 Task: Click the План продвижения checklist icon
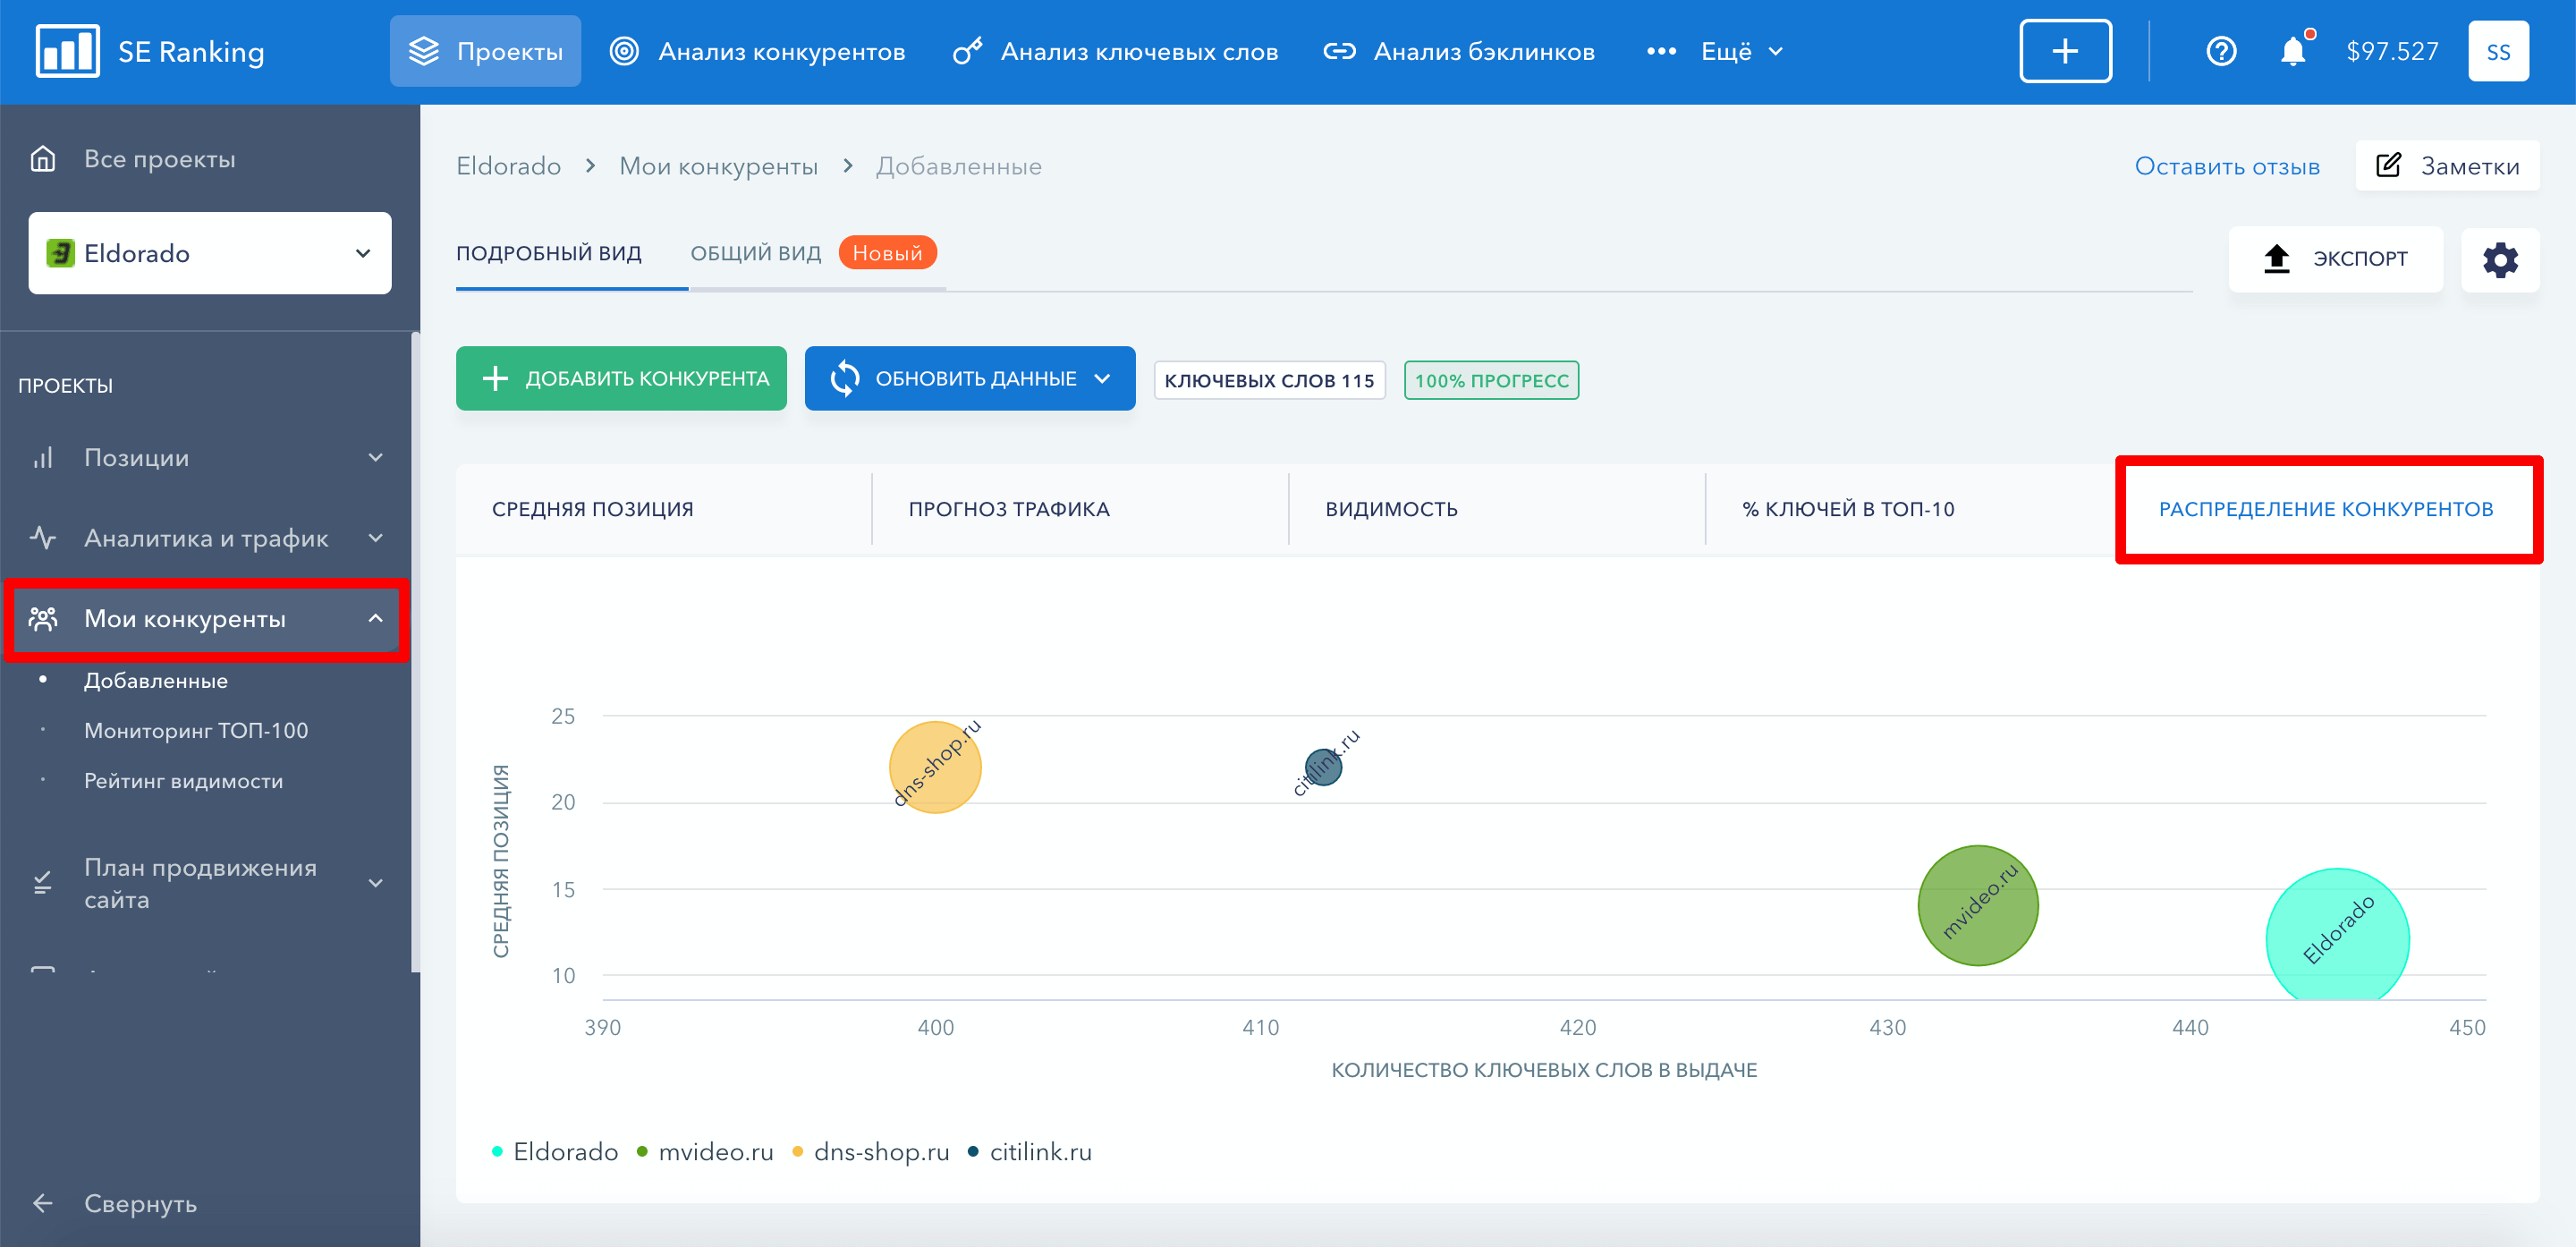point(43,883)
